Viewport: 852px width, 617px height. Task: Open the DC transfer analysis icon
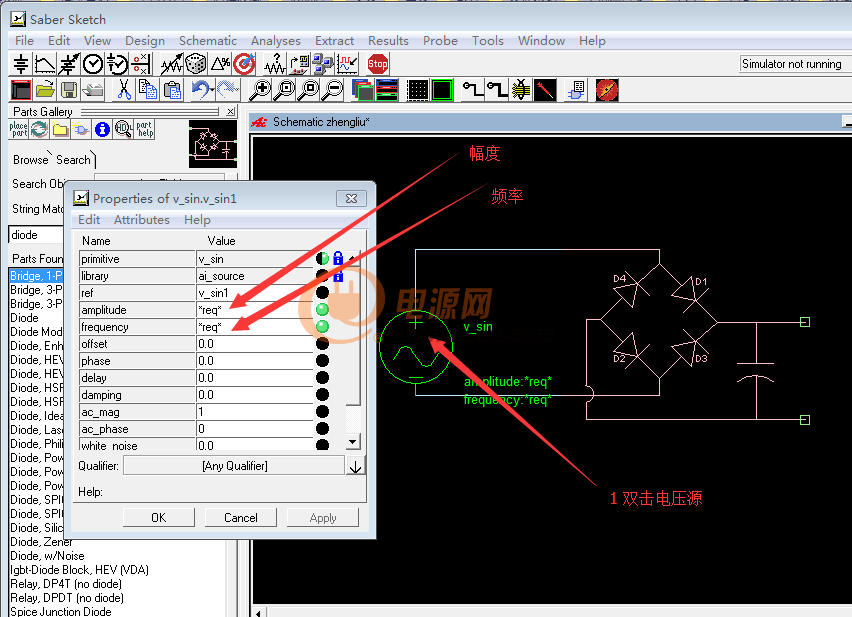(45, 64)
